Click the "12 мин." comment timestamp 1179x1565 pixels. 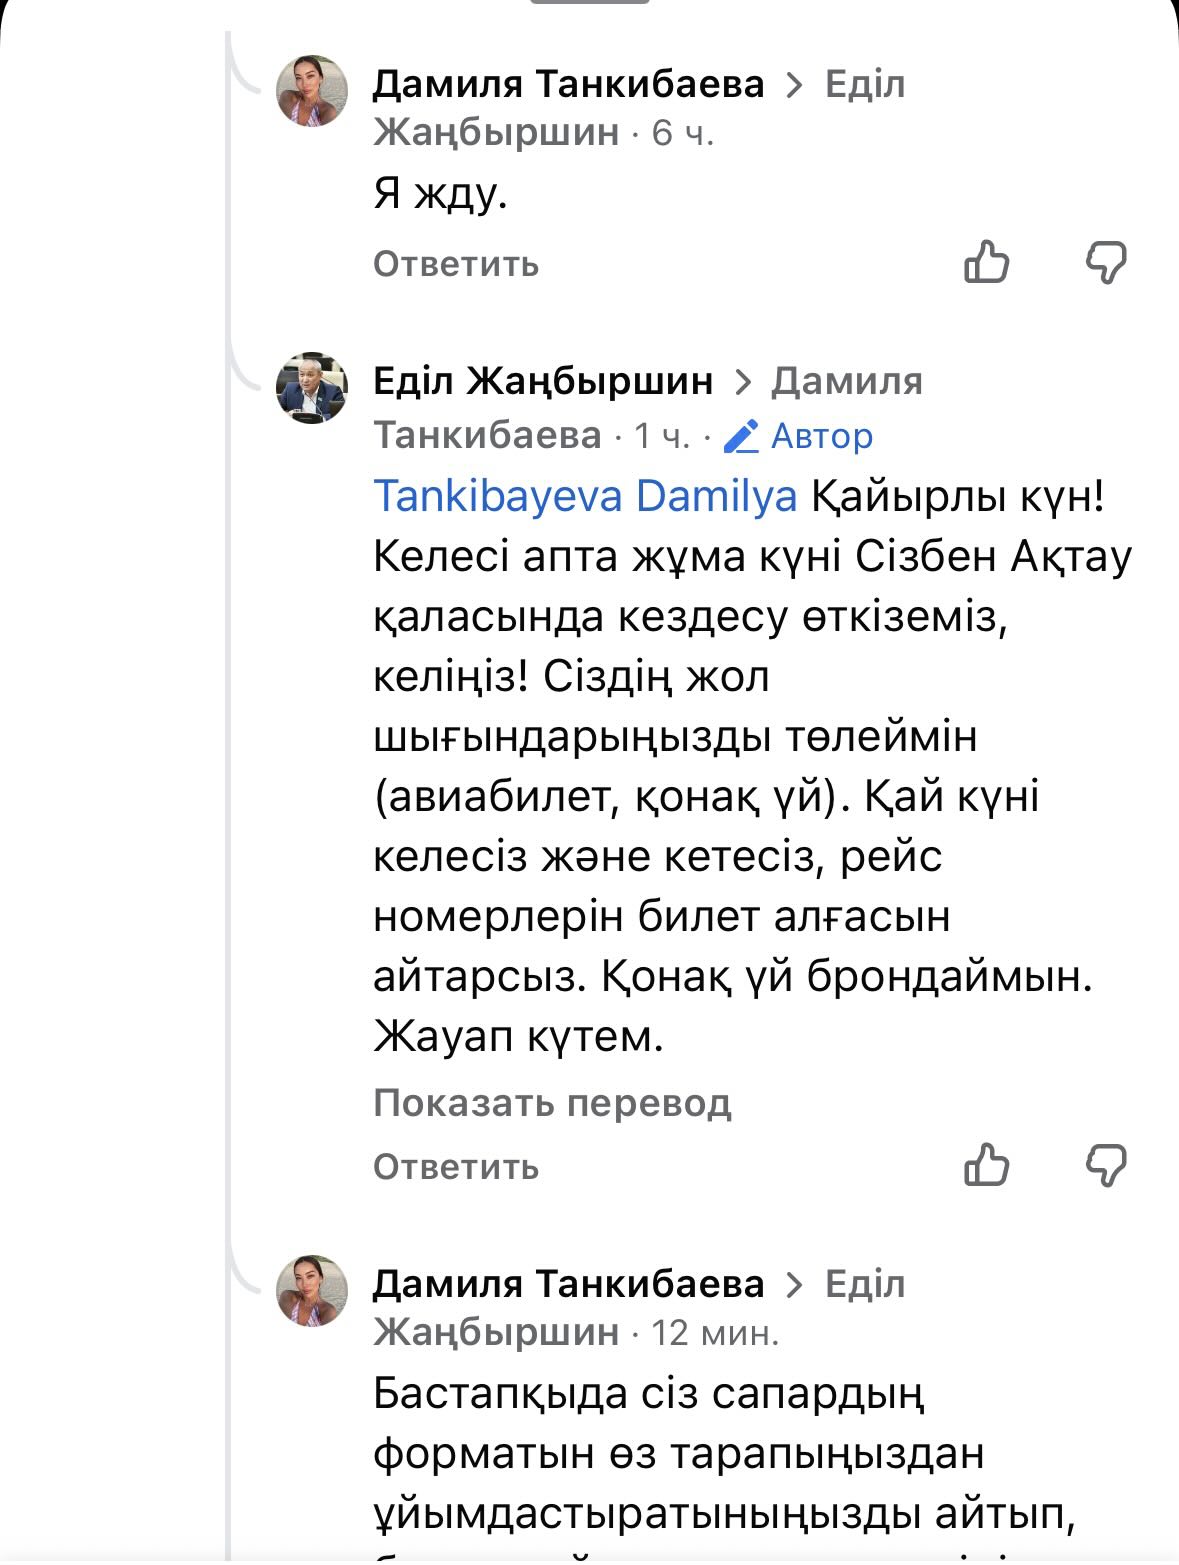[715, 1332]
